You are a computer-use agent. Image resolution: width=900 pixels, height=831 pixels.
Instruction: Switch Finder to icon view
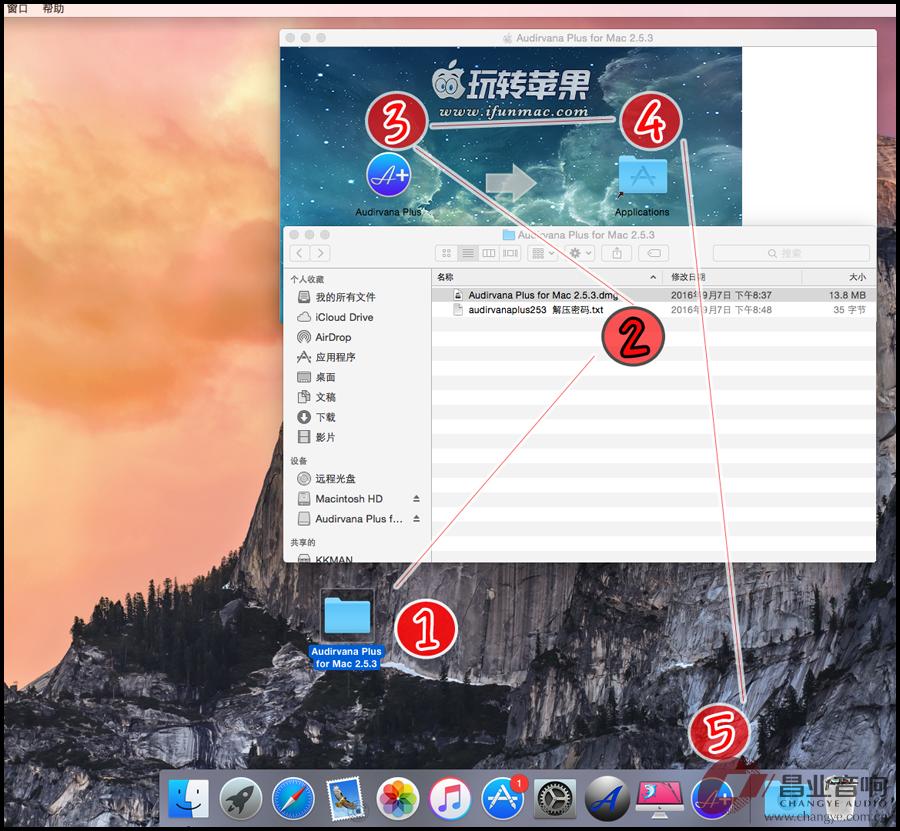(447, 253)
